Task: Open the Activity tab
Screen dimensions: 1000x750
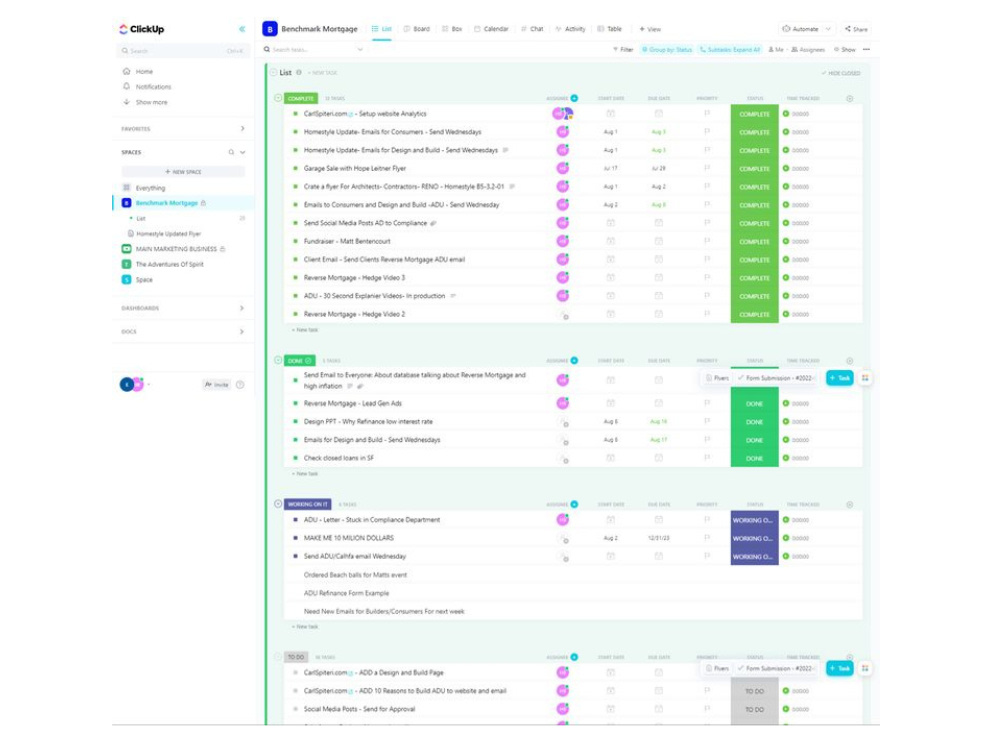Action: [570, 29]
